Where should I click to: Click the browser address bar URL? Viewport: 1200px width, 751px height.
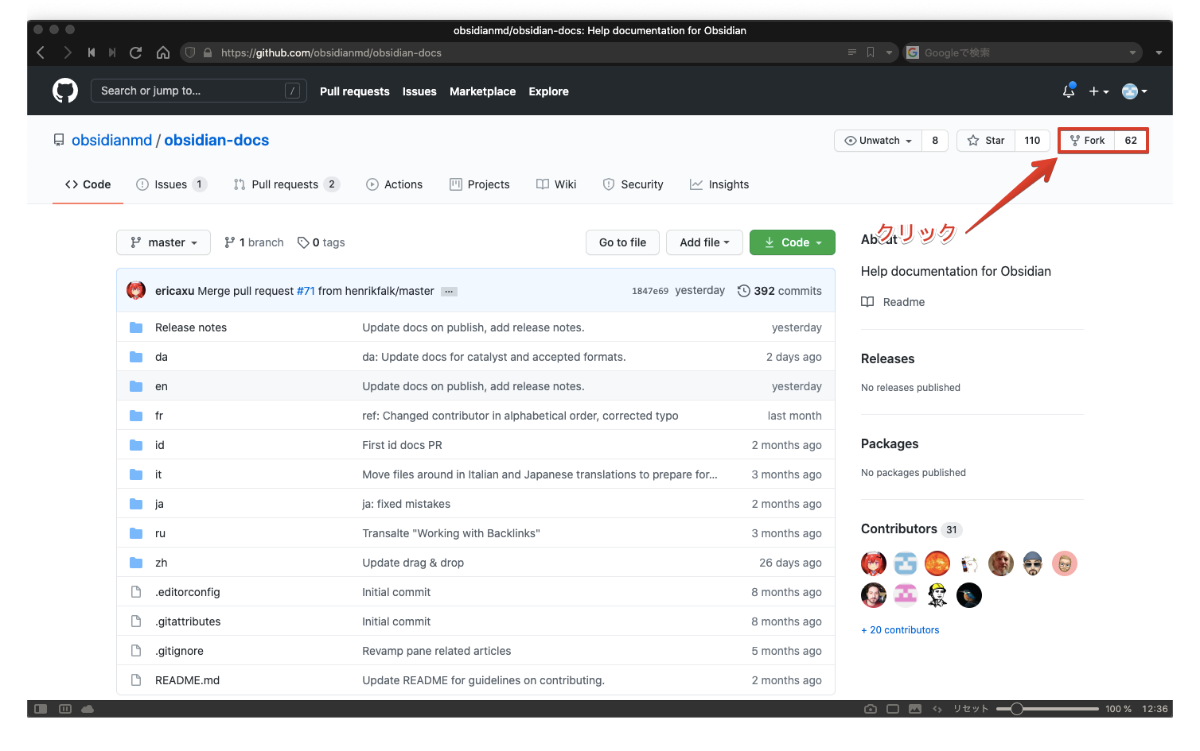click(x=331, y=53)
